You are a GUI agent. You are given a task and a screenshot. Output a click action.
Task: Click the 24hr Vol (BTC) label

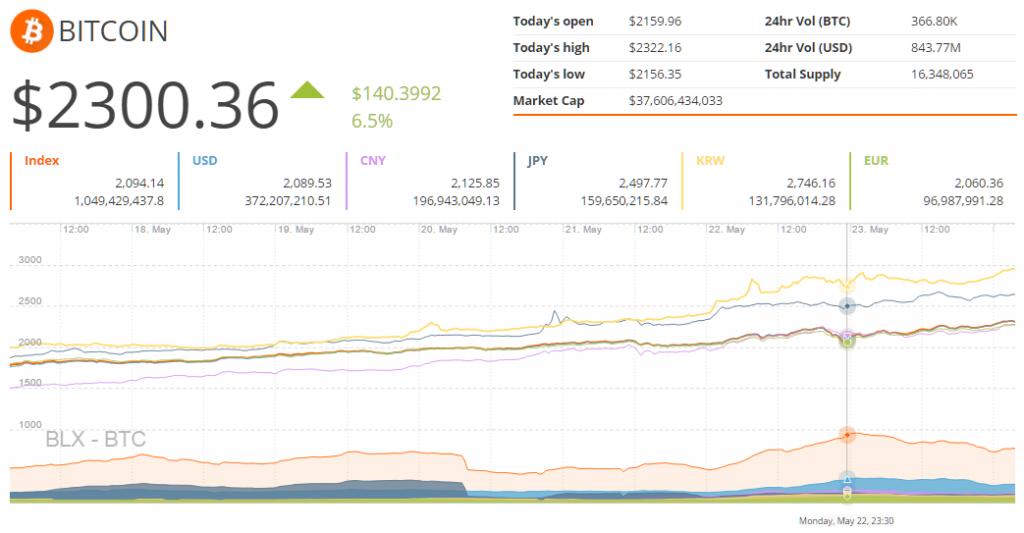pyautogui.click(x=807, y=22)
